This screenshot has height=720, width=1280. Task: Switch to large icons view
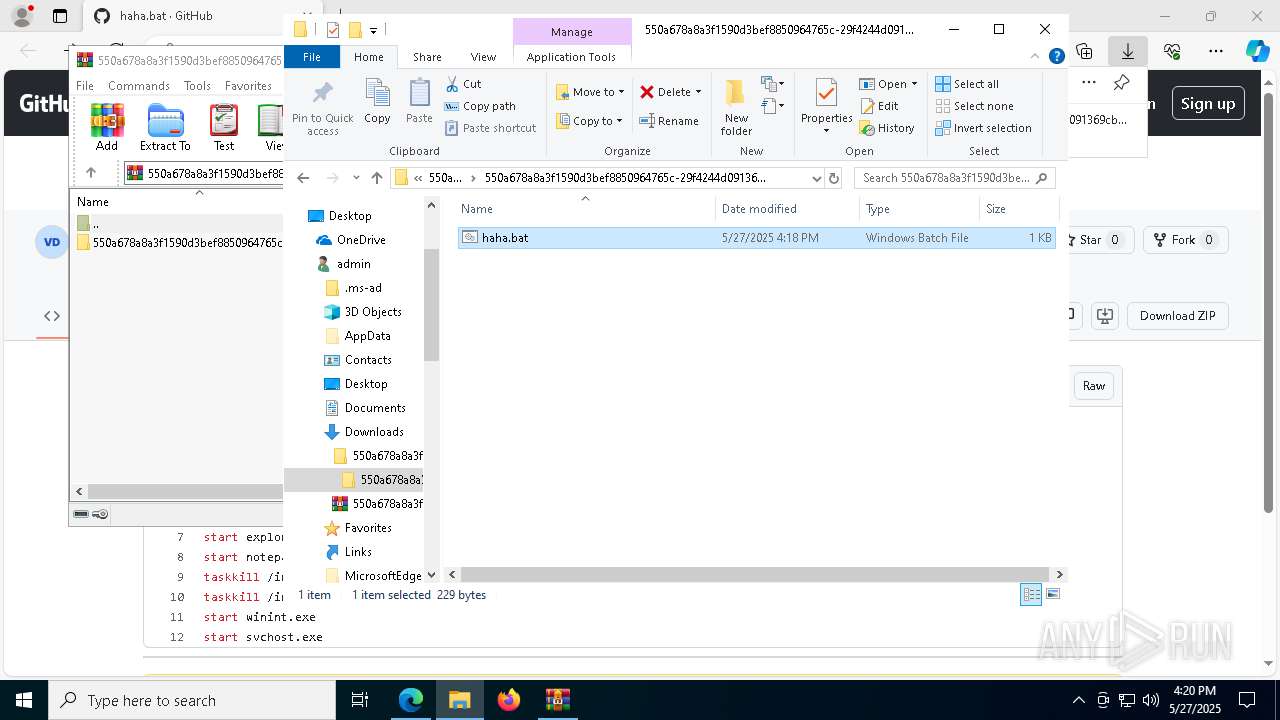(1052, 594)
